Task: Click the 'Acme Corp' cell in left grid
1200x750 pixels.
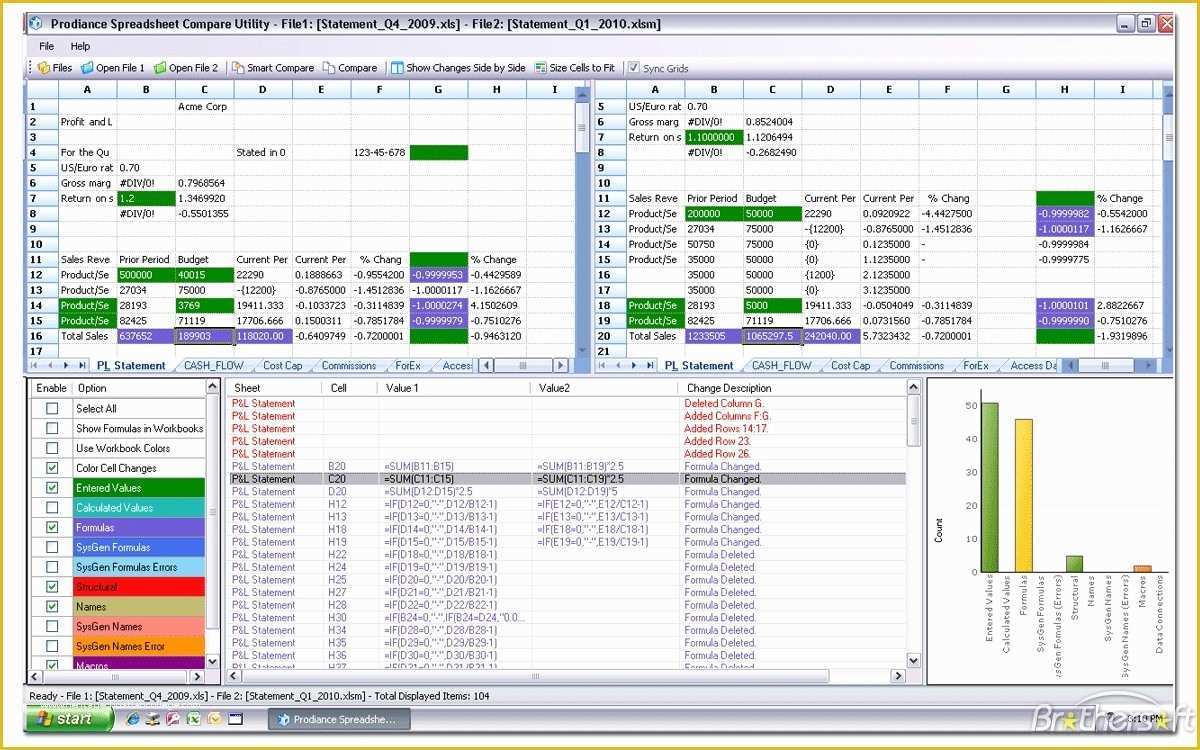Action: 204,106
